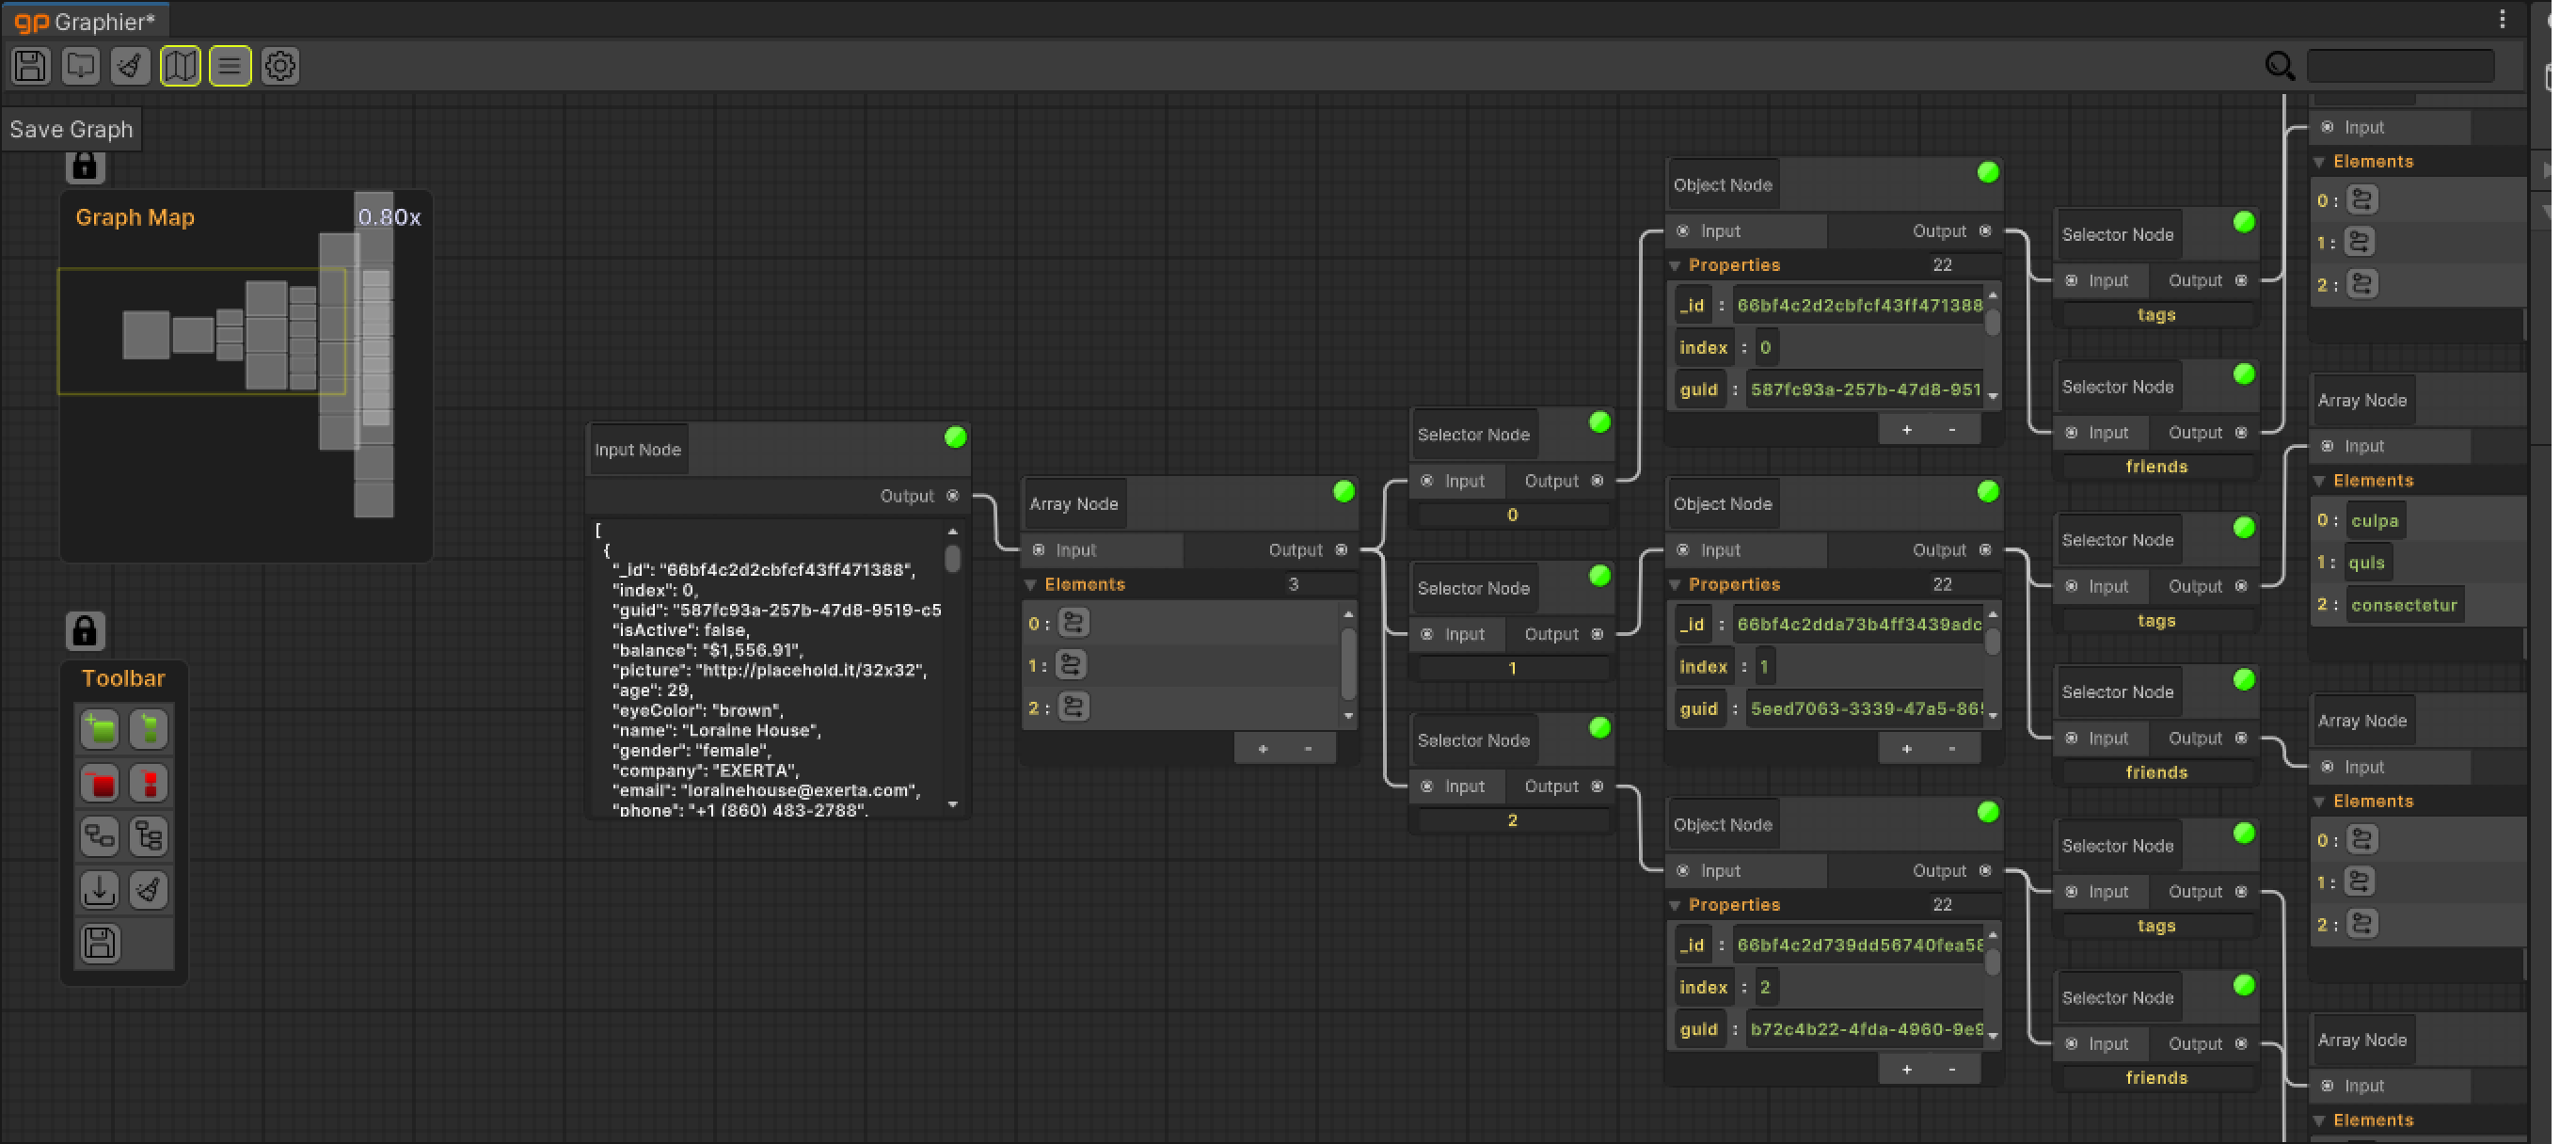
Task: Click the minus button under topmost Object Node
Action: 1952,430
